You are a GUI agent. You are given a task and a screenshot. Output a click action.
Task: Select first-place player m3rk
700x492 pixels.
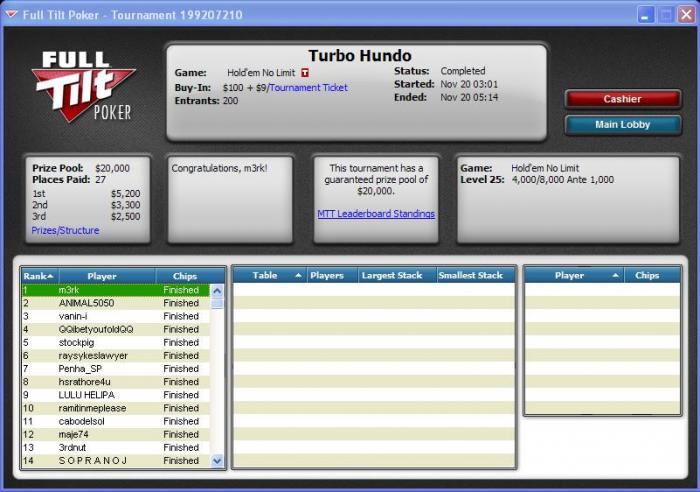pyautogui.click(x=116, y=290)
